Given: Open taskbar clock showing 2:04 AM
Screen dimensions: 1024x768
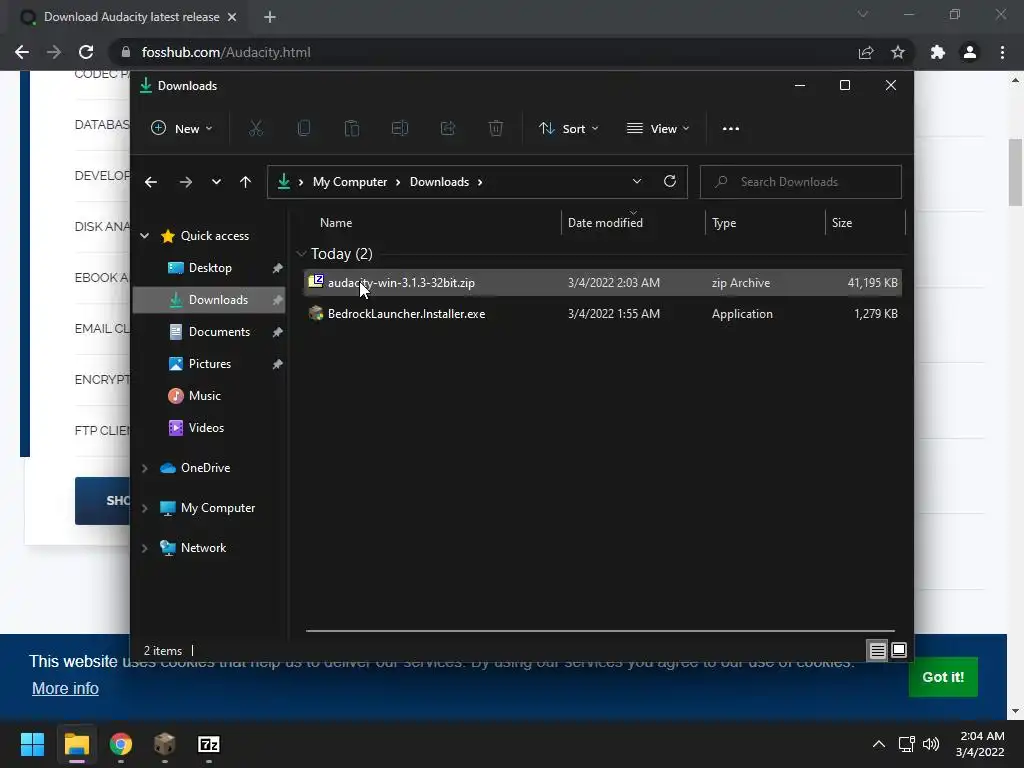Looking at the screenshot, I should [x=980, y=744].
